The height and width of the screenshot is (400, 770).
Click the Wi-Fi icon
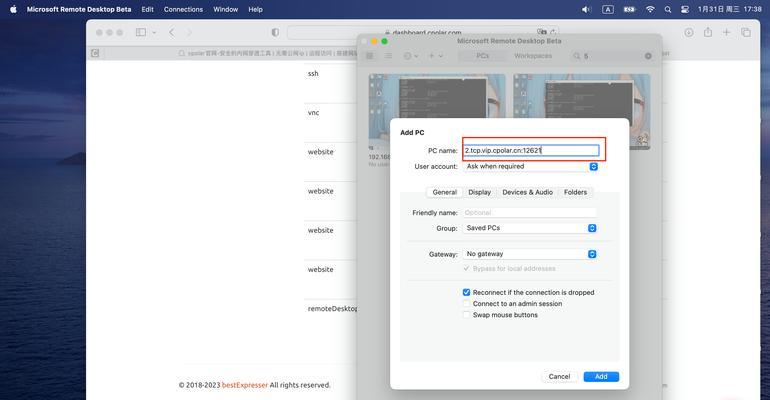tap(650, 9)
